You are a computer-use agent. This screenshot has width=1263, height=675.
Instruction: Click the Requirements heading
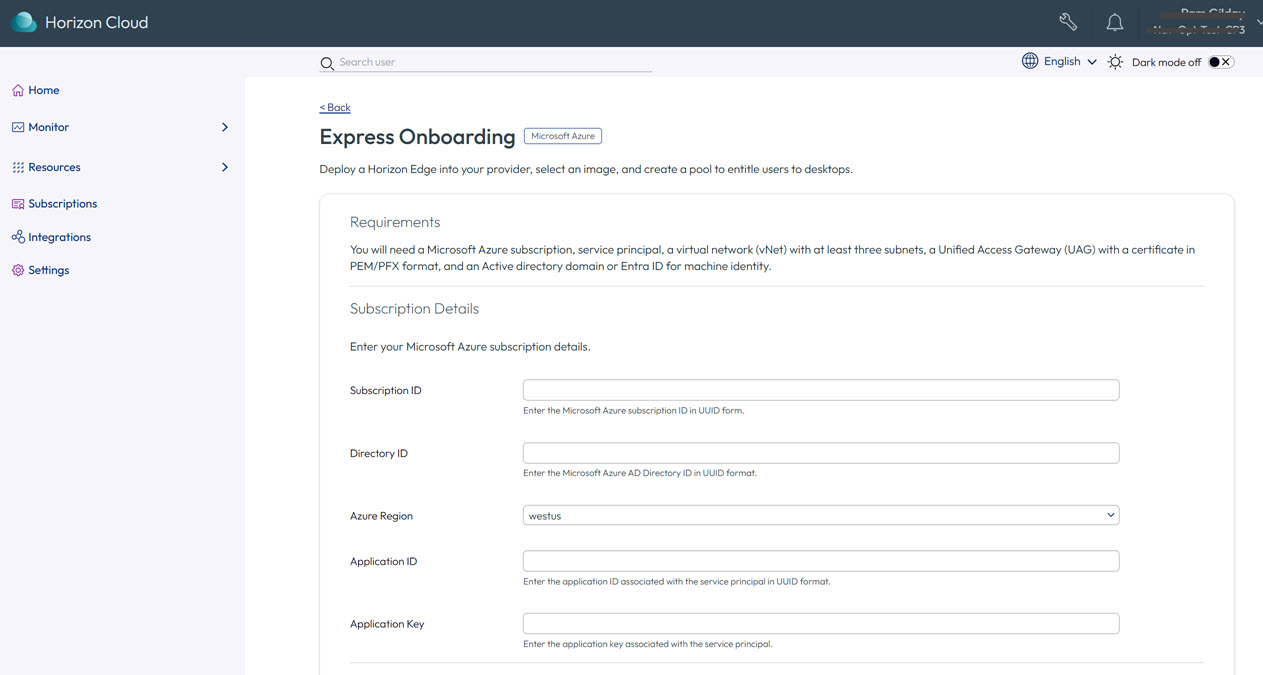tap(395, 222)
